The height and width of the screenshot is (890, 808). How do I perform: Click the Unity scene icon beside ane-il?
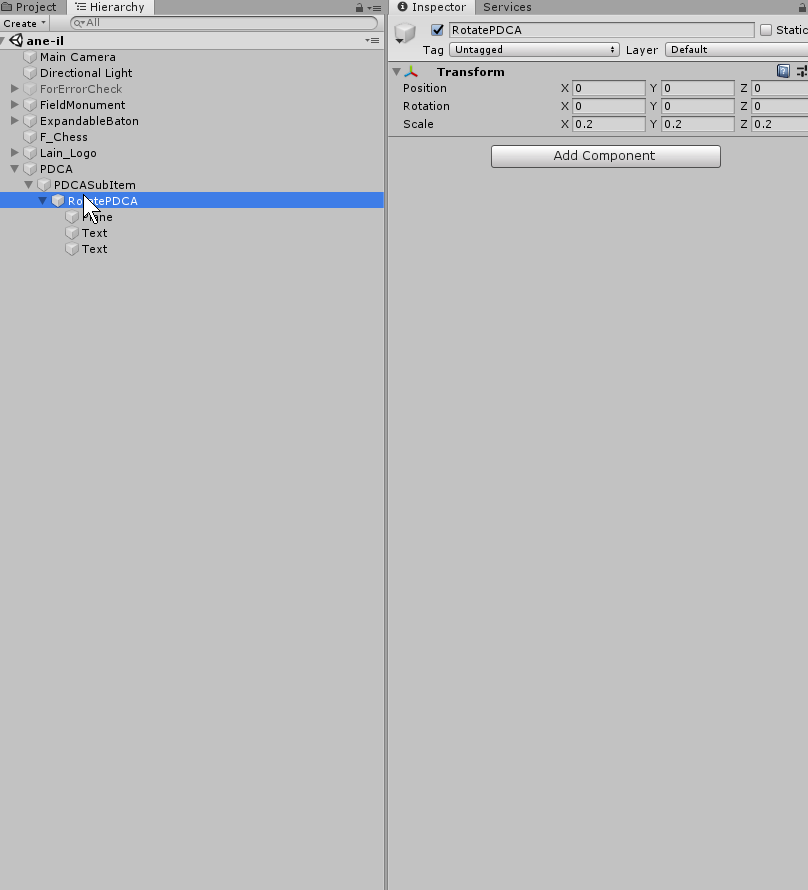pyautogui.click(x=16, y=40)
